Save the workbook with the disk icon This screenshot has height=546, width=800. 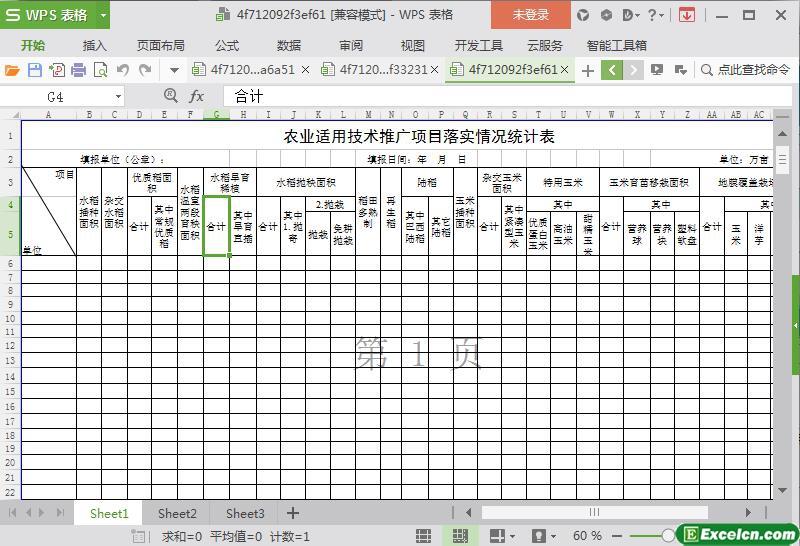[x=34, y=69]
